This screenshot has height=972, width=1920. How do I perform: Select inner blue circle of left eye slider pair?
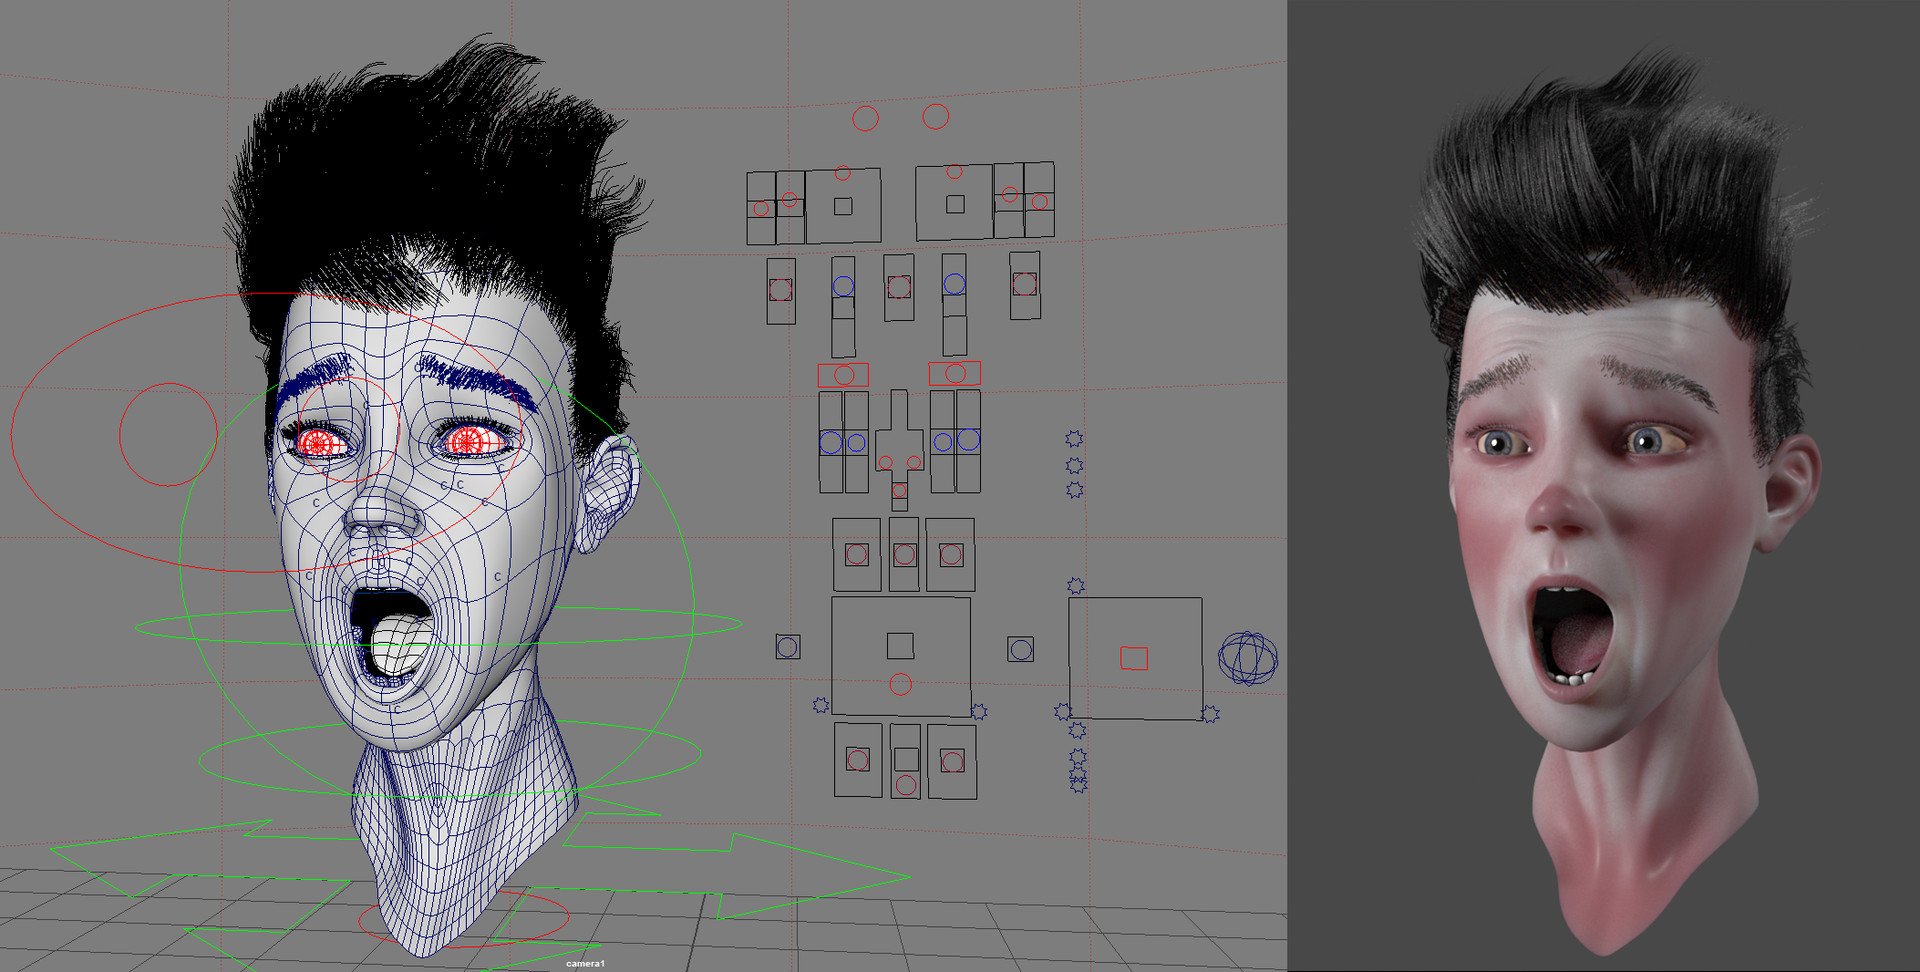tap(856, 443)
